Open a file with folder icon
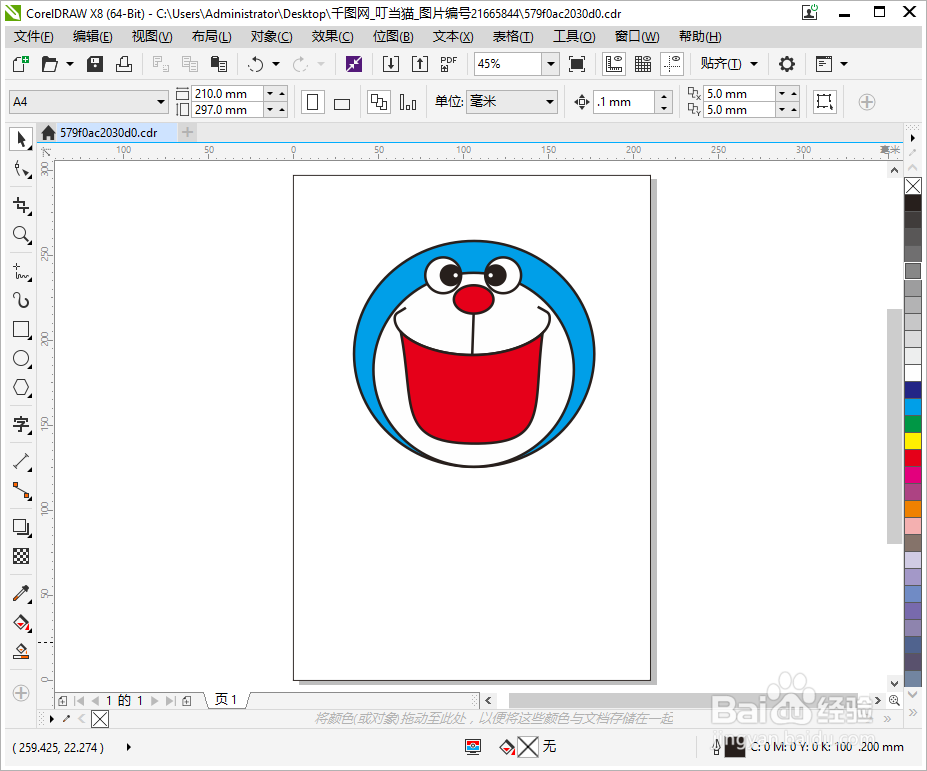 (50, 64)
